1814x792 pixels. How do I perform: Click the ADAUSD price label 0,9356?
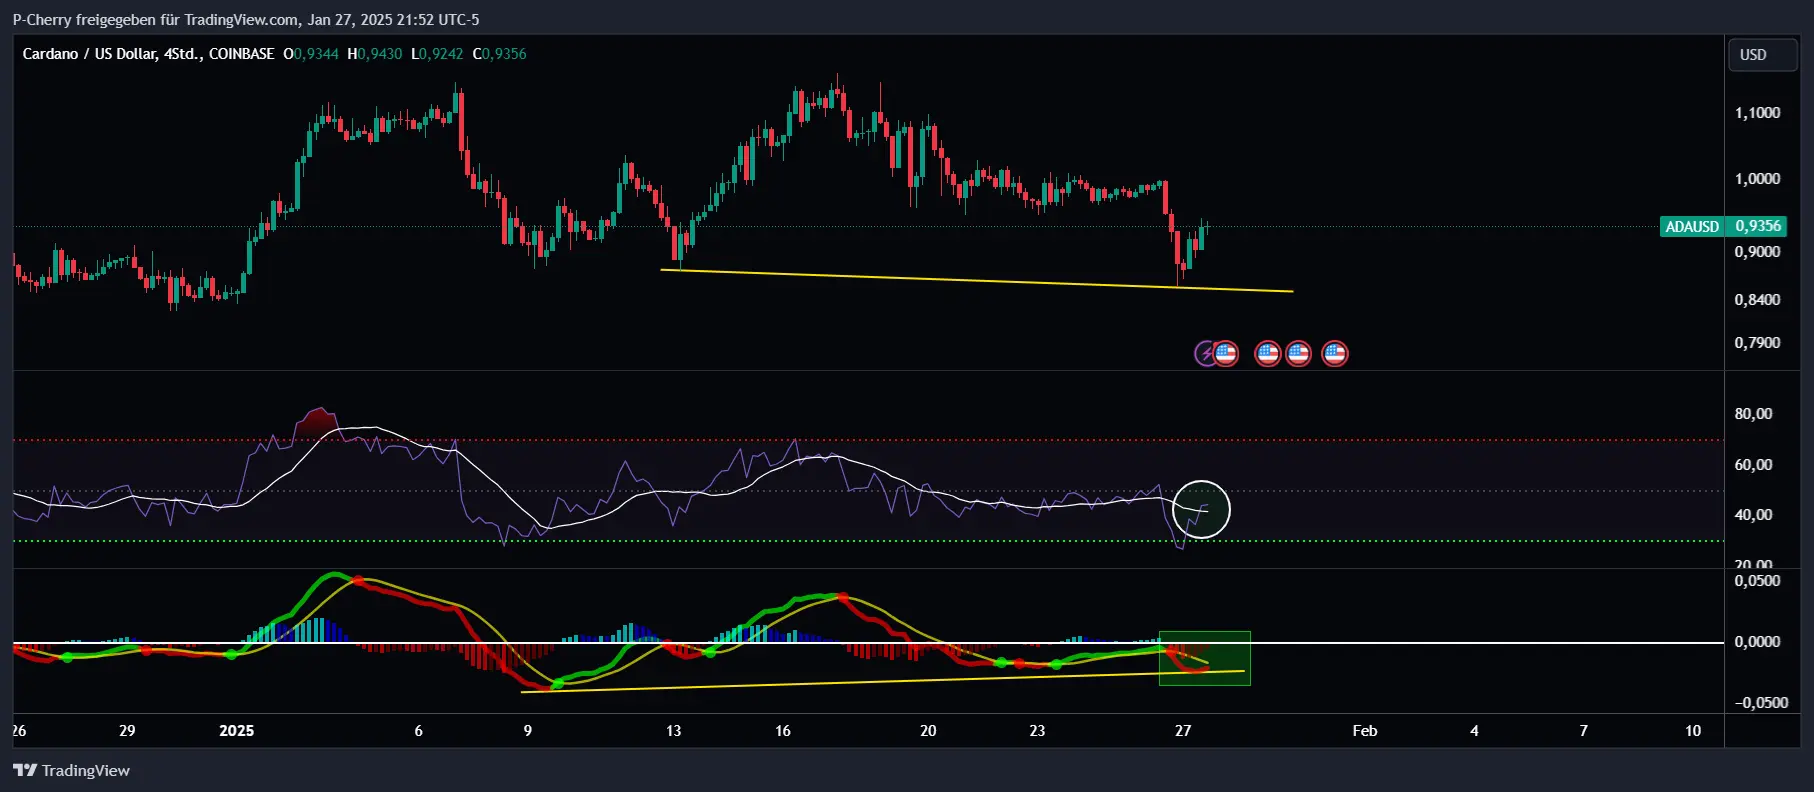pos(1723,226)
